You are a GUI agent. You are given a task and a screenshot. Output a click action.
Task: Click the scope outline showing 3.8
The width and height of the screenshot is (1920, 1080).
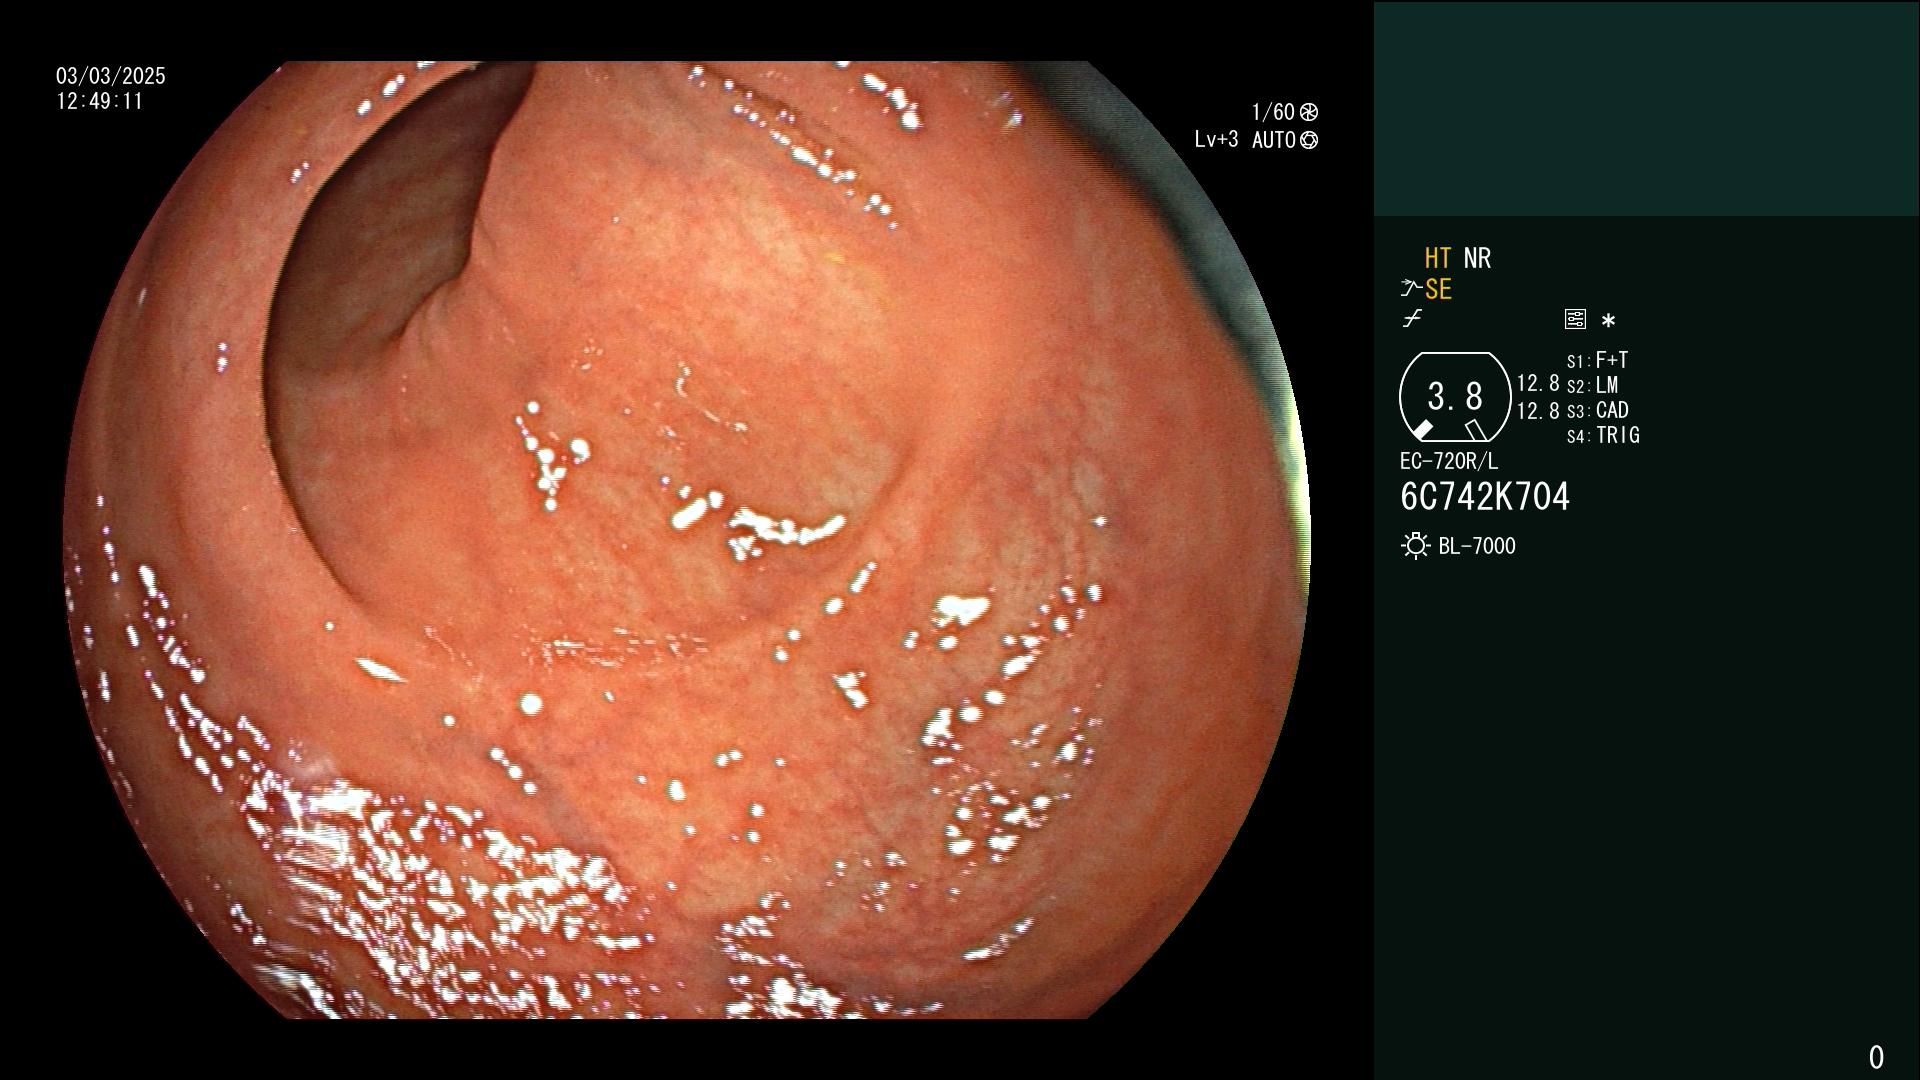click(1455, 397)
